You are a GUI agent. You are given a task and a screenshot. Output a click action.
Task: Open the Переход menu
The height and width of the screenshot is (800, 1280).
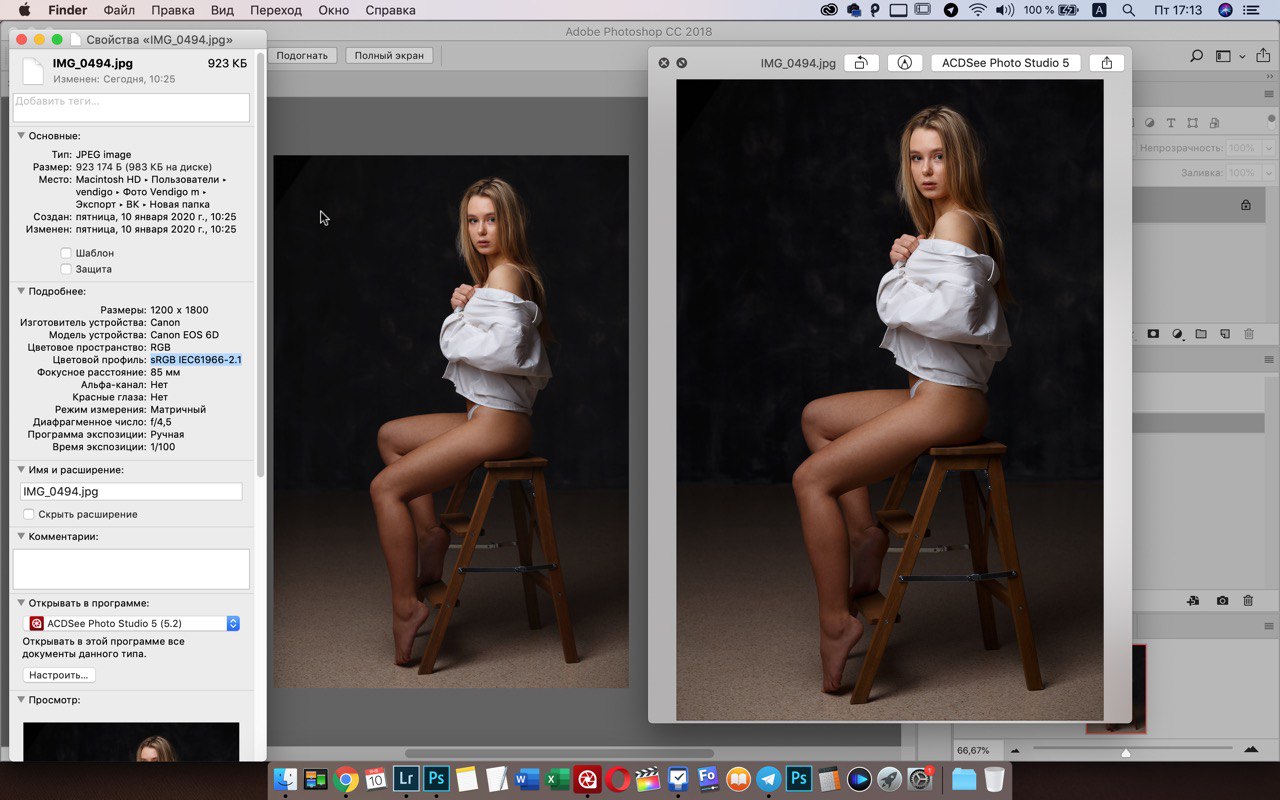pos(276,10)
